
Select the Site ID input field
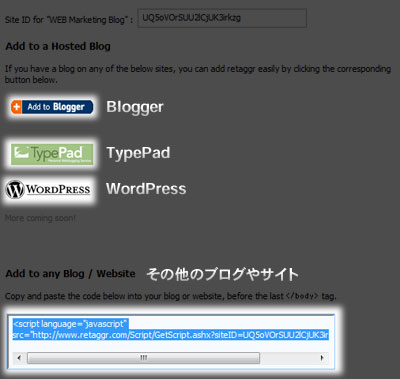point(222,18)
